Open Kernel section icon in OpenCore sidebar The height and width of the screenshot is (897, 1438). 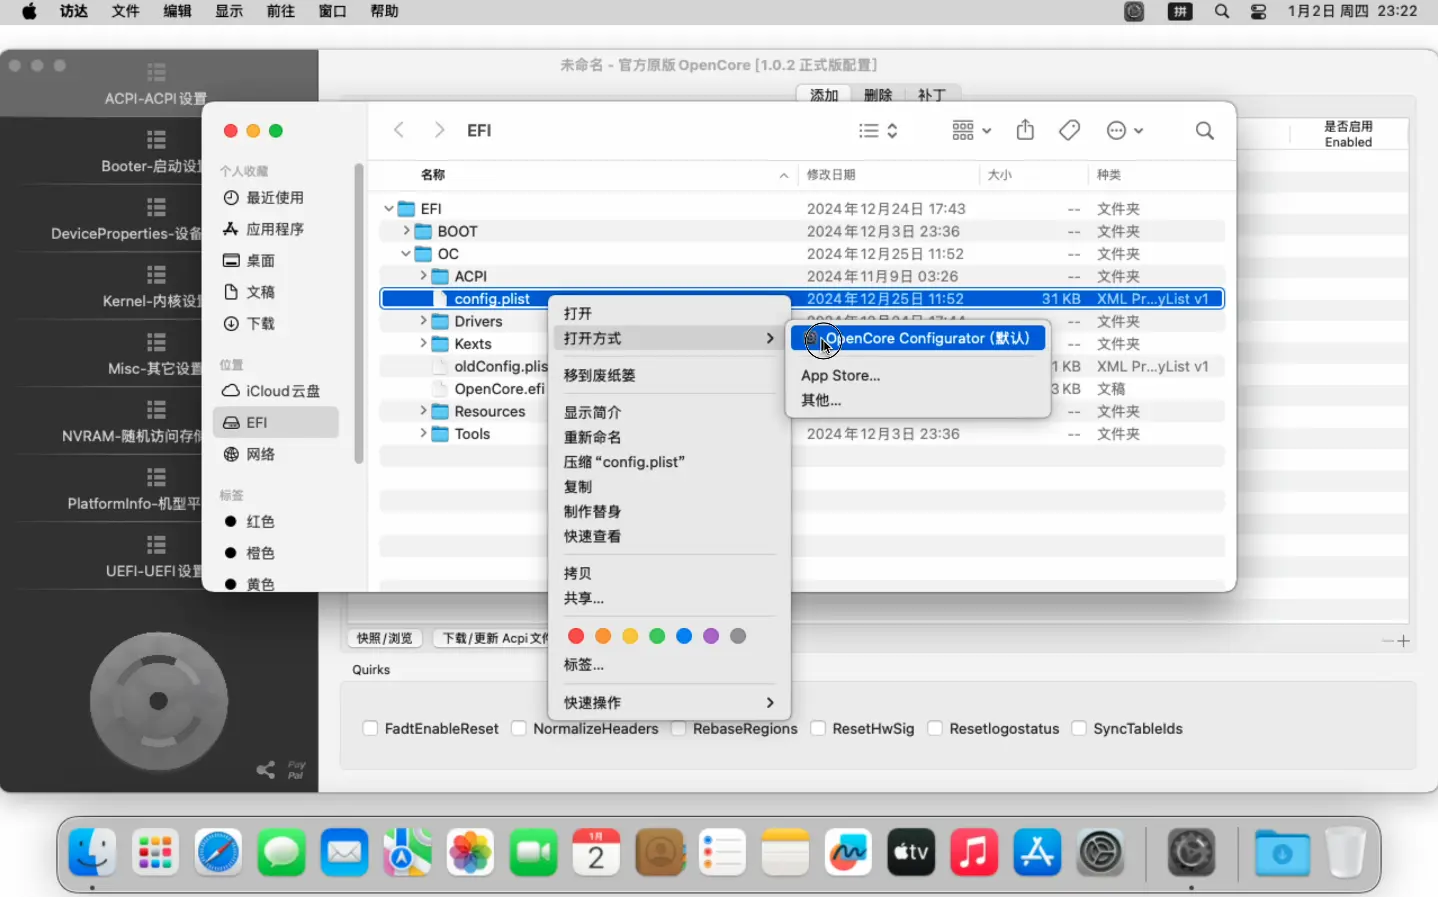(156, 274)
